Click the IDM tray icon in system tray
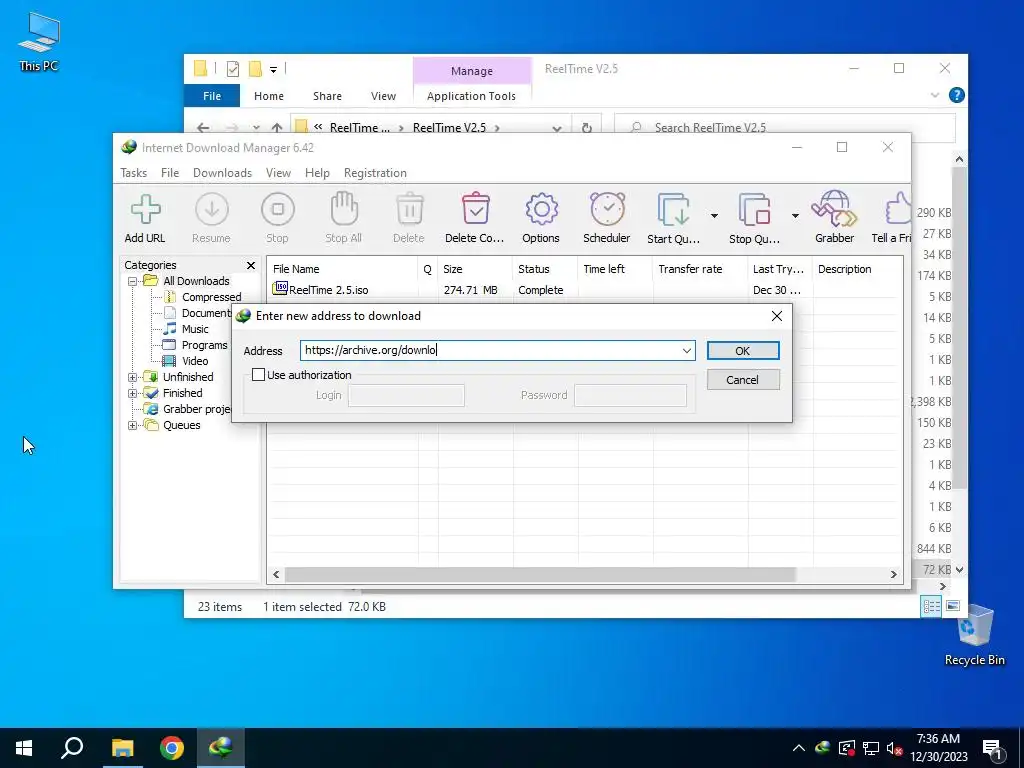The image size is (1024, 768). pos(822,748)
